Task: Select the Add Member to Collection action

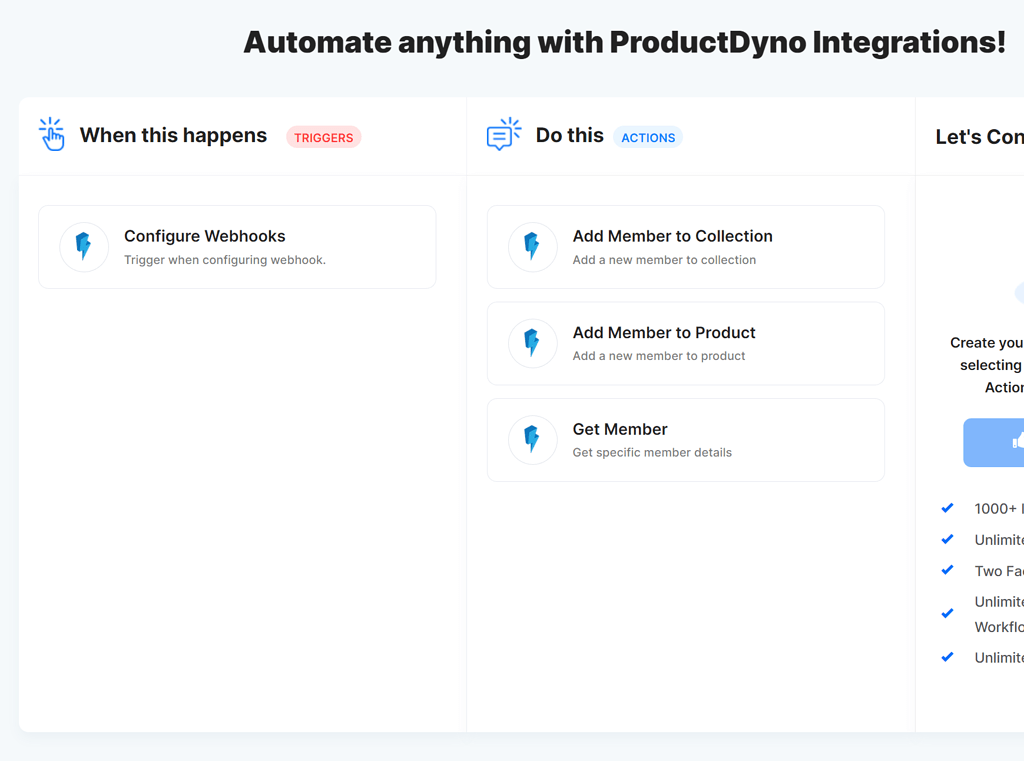Action: (x=685, y=247)
